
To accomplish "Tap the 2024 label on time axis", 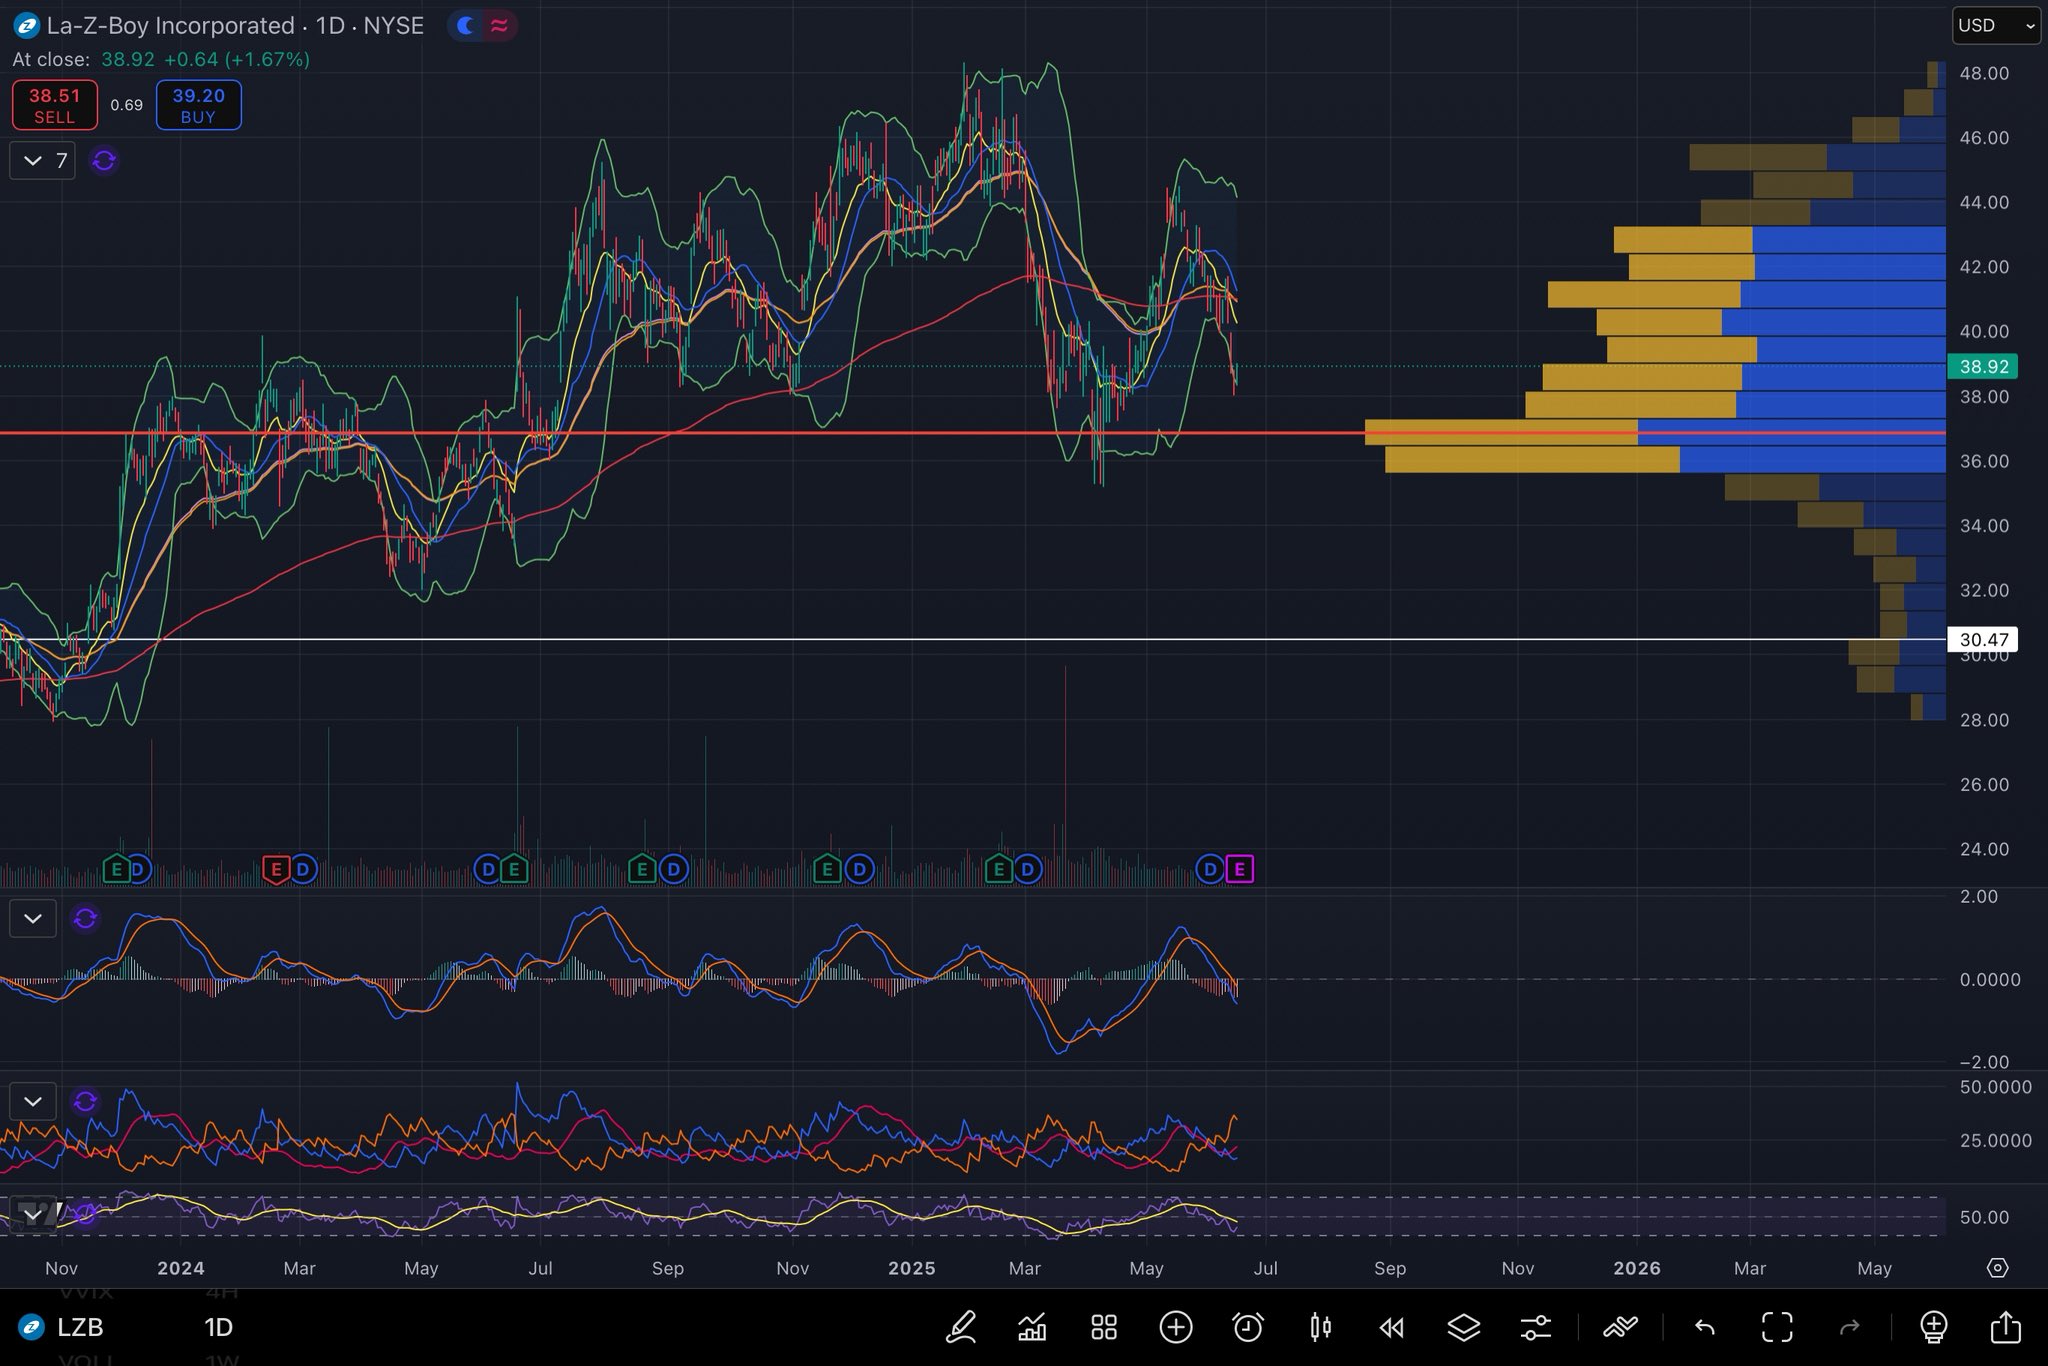I will pos(181,1268).
